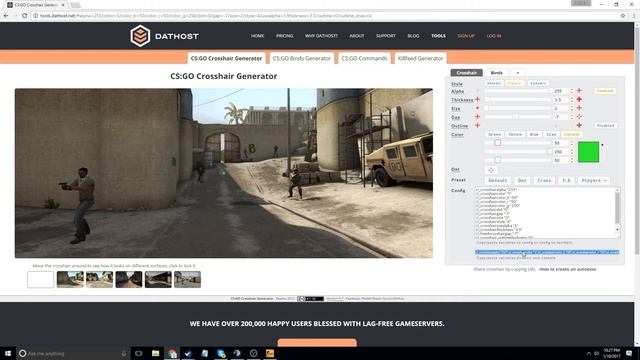The image size is (640, 360).
Task: Apply the Dot preset
Action: click(522, 180)
